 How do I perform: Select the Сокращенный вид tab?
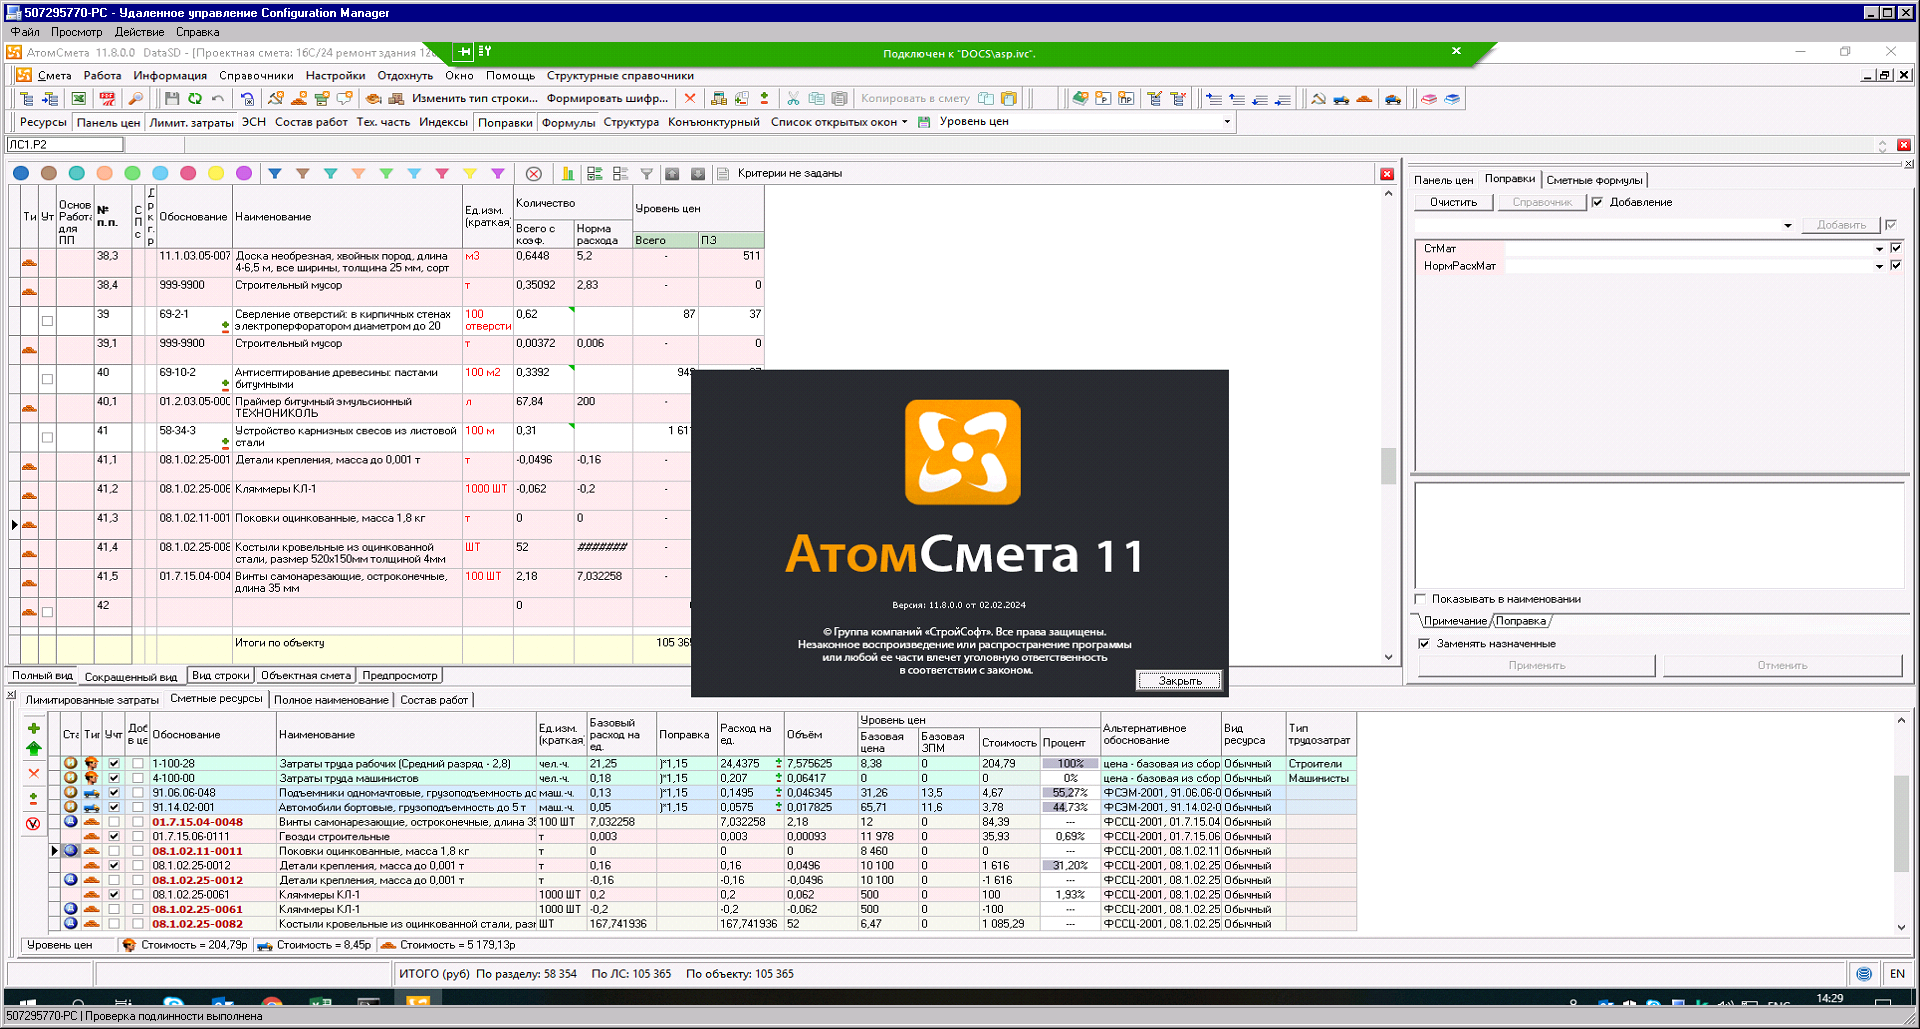[x=131, y=677]
